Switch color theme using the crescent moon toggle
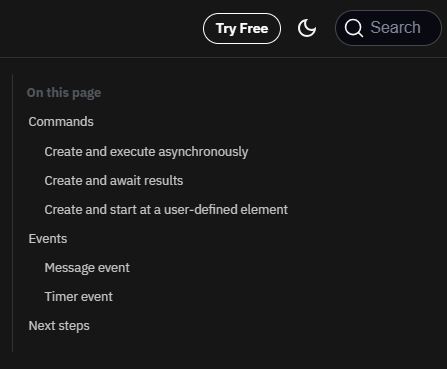This screenshot has width=447, height=369. pos(307,28)
